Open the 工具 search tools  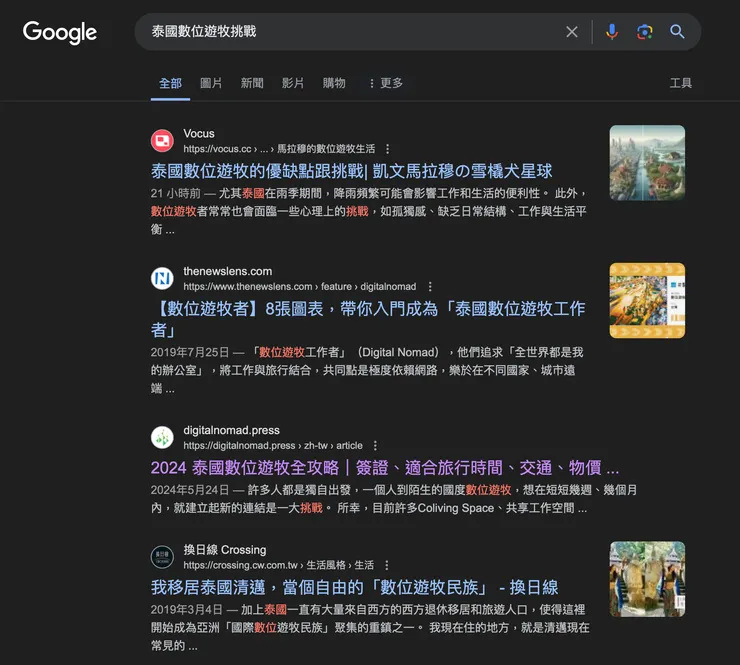pyautogui.click(x=681, y=84)
